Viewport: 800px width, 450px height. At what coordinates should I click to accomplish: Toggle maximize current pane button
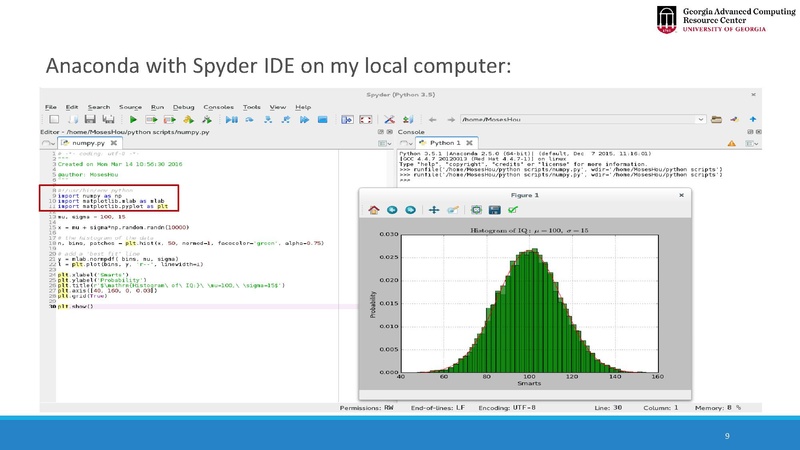348,120
